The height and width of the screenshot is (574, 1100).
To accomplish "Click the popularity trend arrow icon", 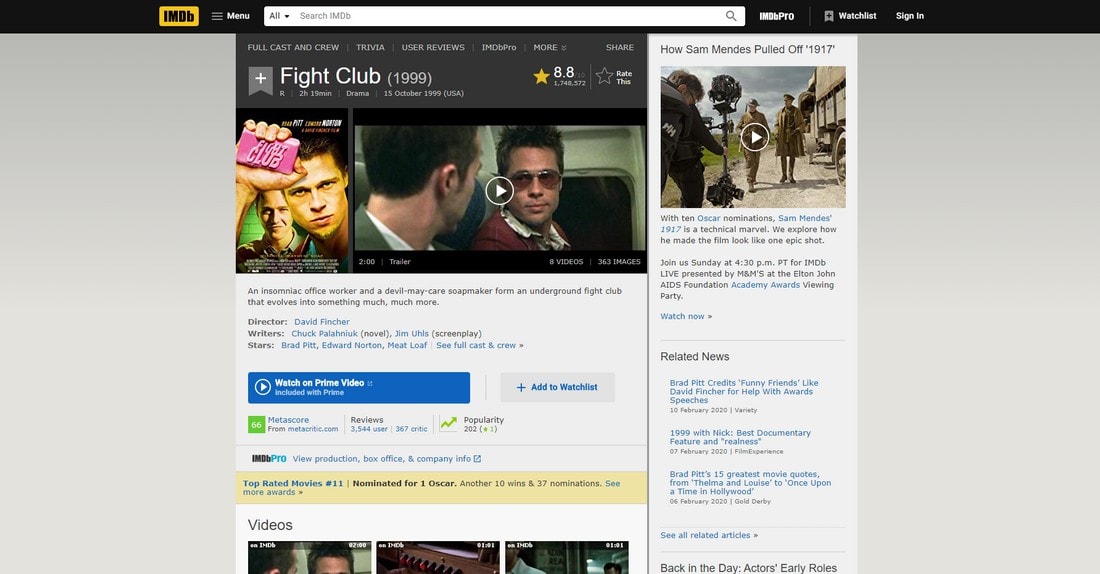I will pos(448,423).
